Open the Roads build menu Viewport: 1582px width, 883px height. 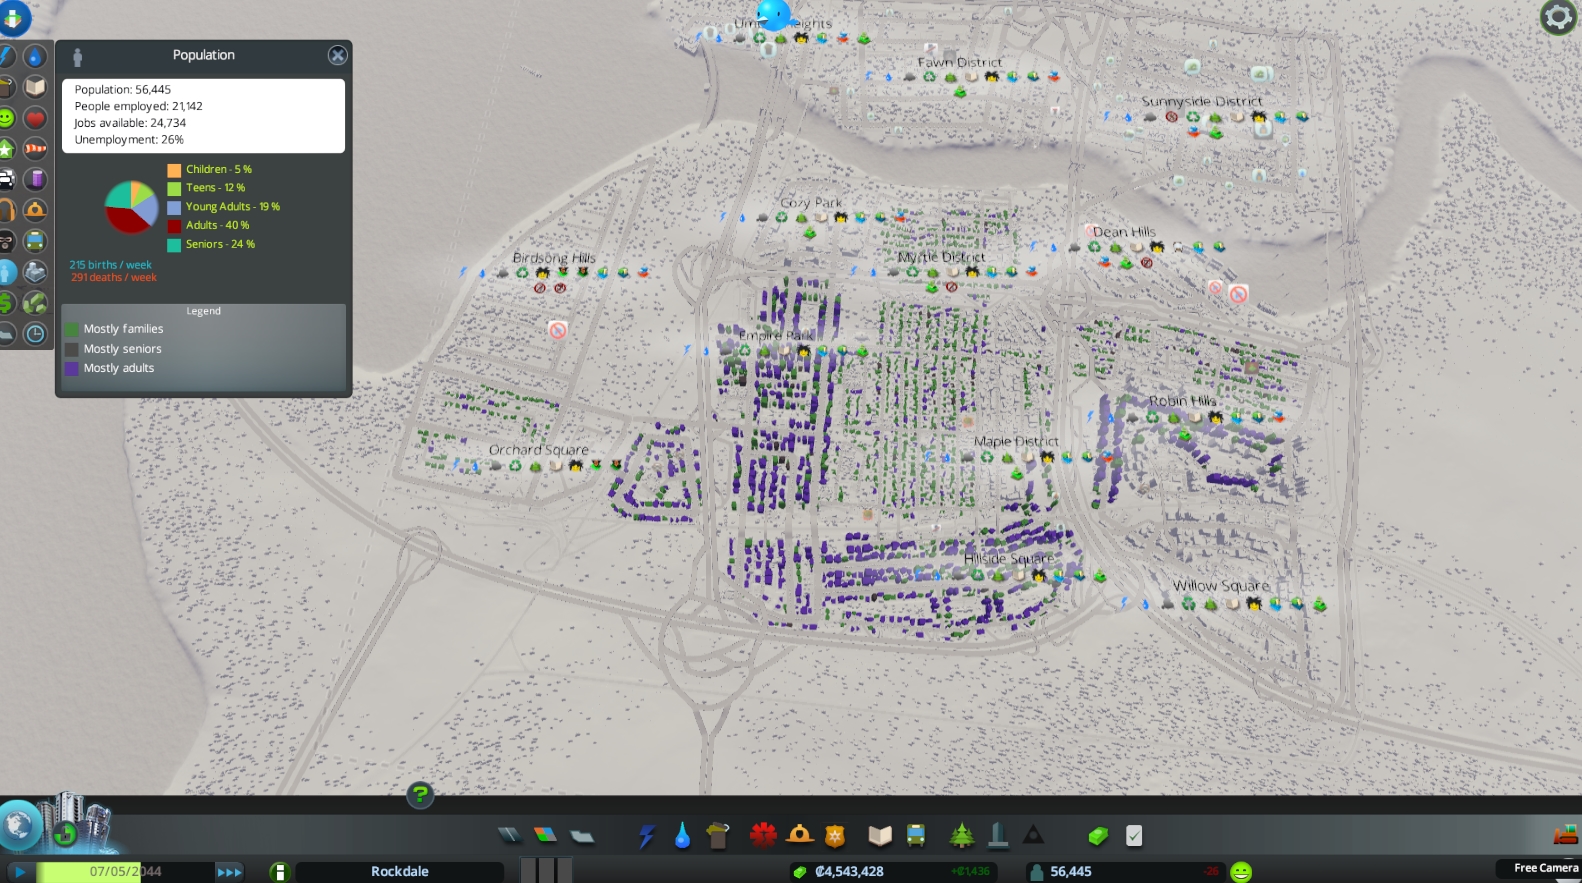510,835
